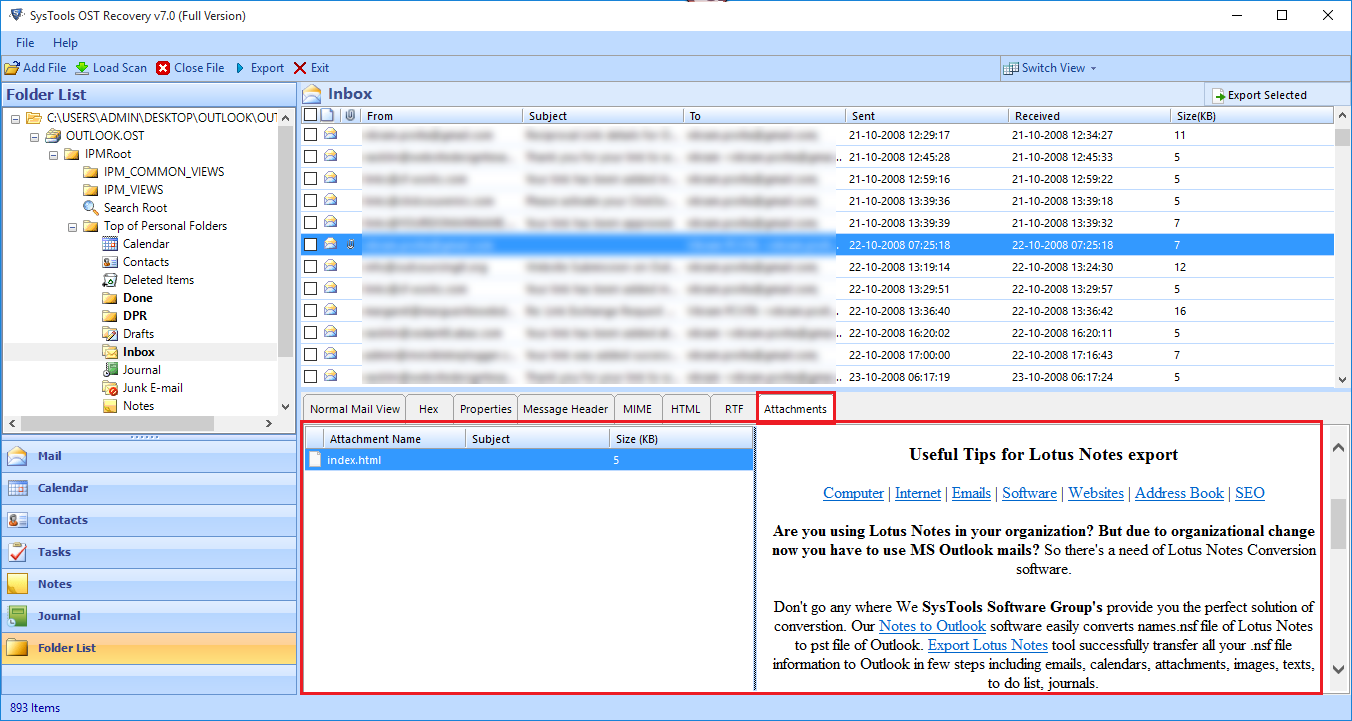This screenshot has width=1352, height=721.
Task: Switch to the Message Header tab
Action: tap(566, 409)
